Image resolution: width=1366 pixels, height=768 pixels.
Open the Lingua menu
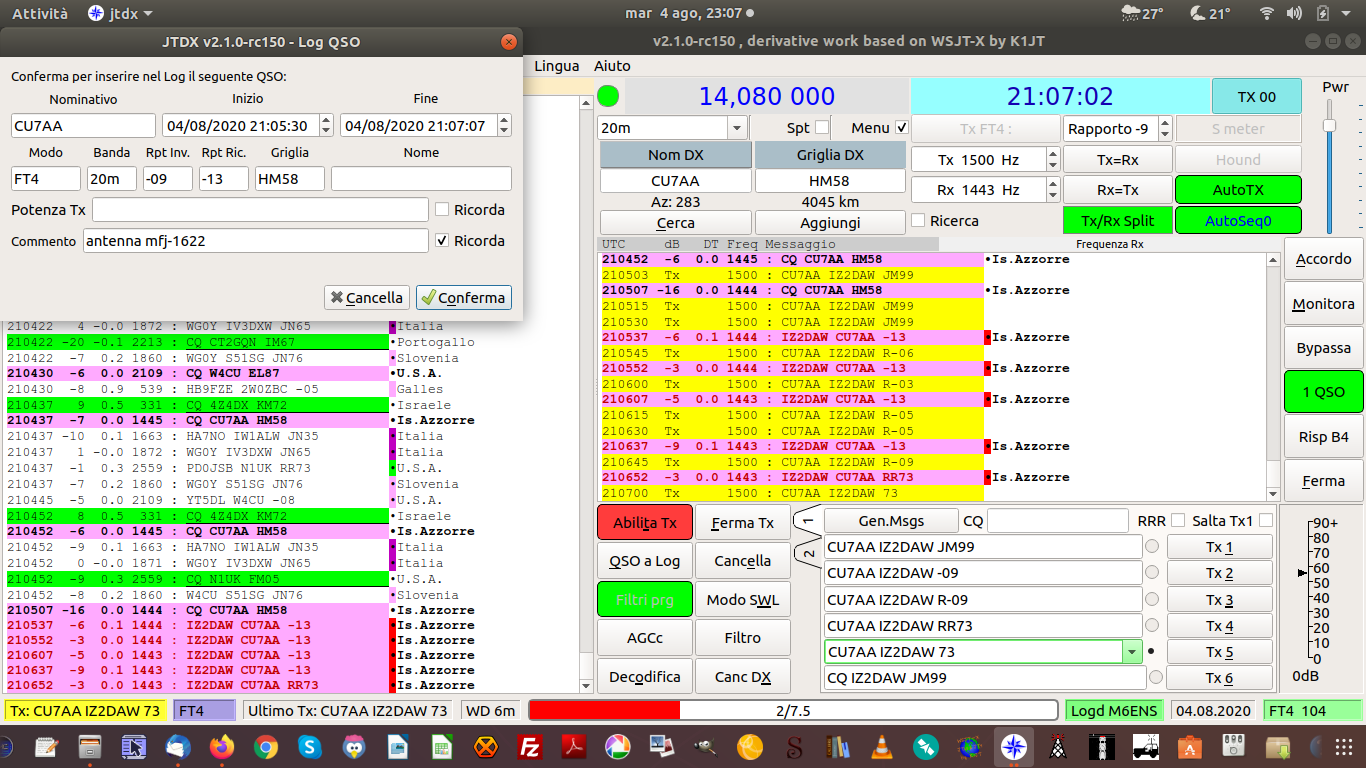tap(557, 66)
